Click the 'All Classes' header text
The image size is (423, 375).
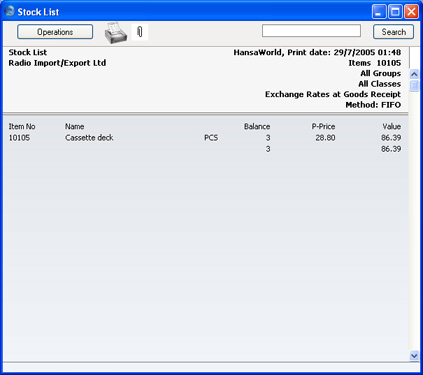point(380,84)
